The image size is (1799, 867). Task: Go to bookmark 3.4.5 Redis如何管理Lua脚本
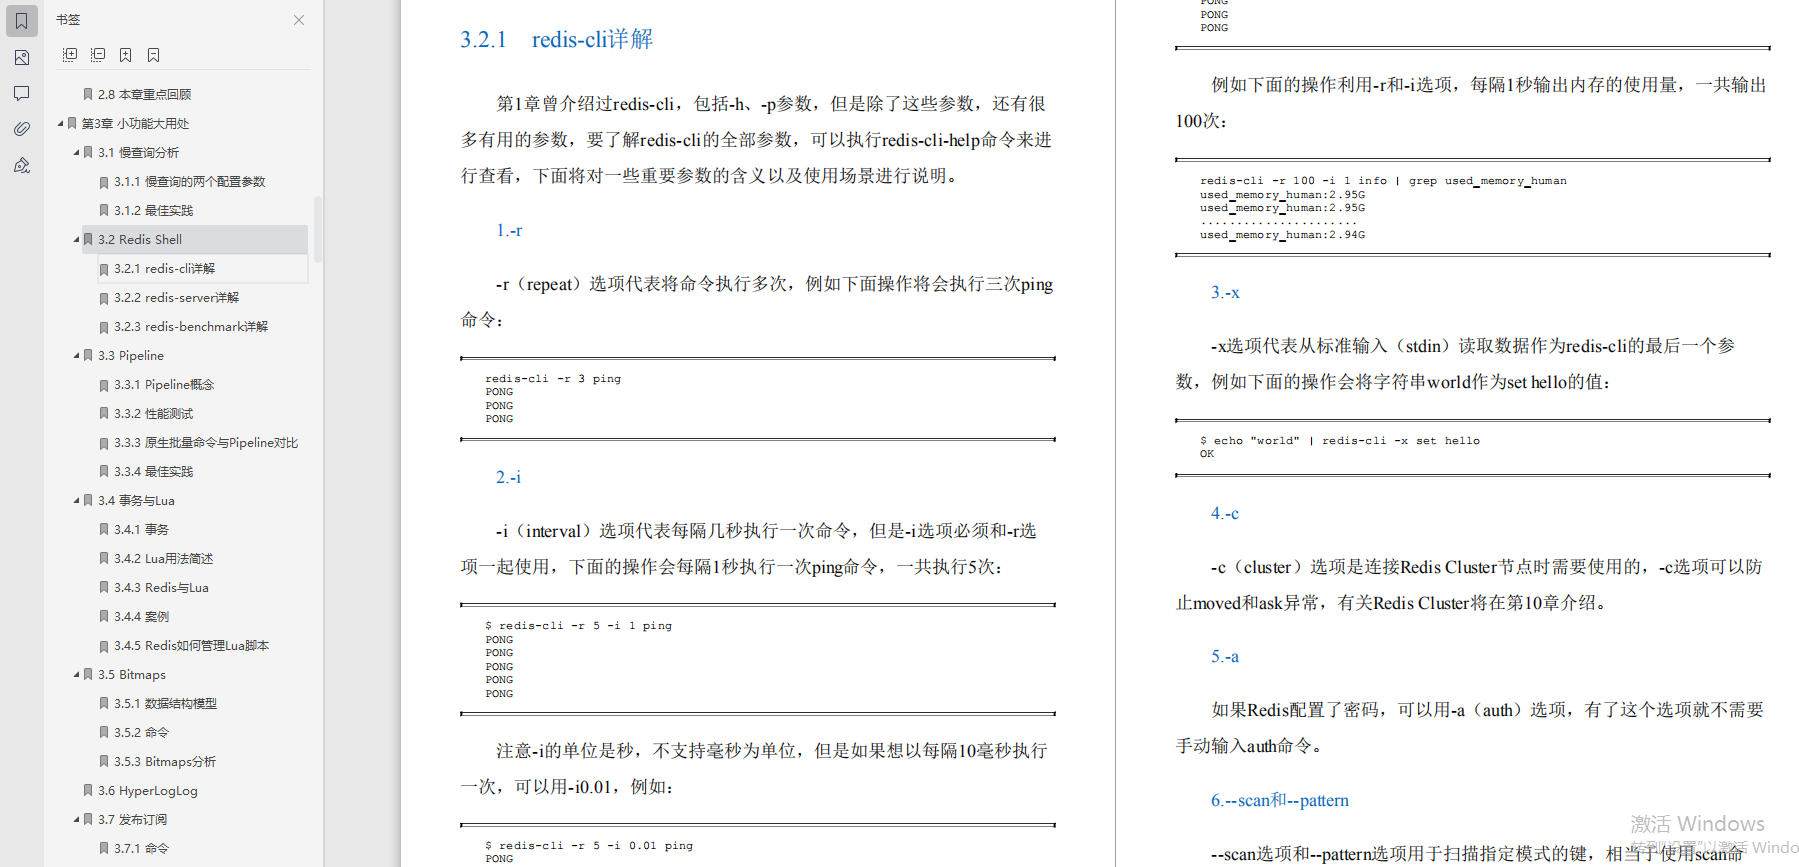[191, 646]
